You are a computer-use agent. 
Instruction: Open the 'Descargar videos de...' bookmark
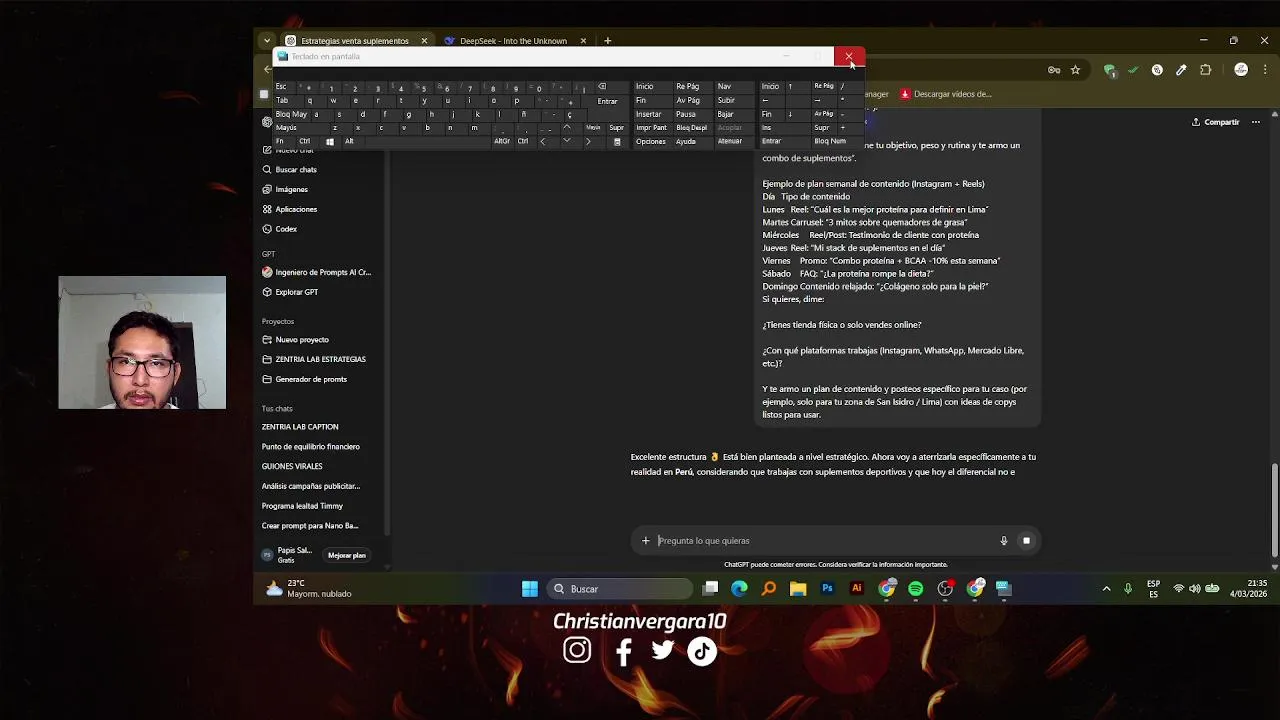point(946,94)
